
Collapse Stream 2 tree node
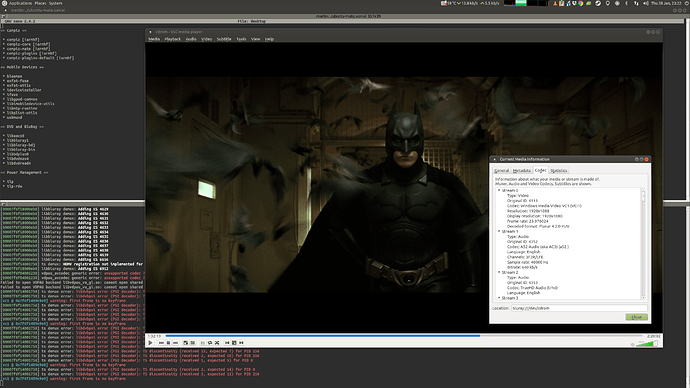click(x=499, y=272)
